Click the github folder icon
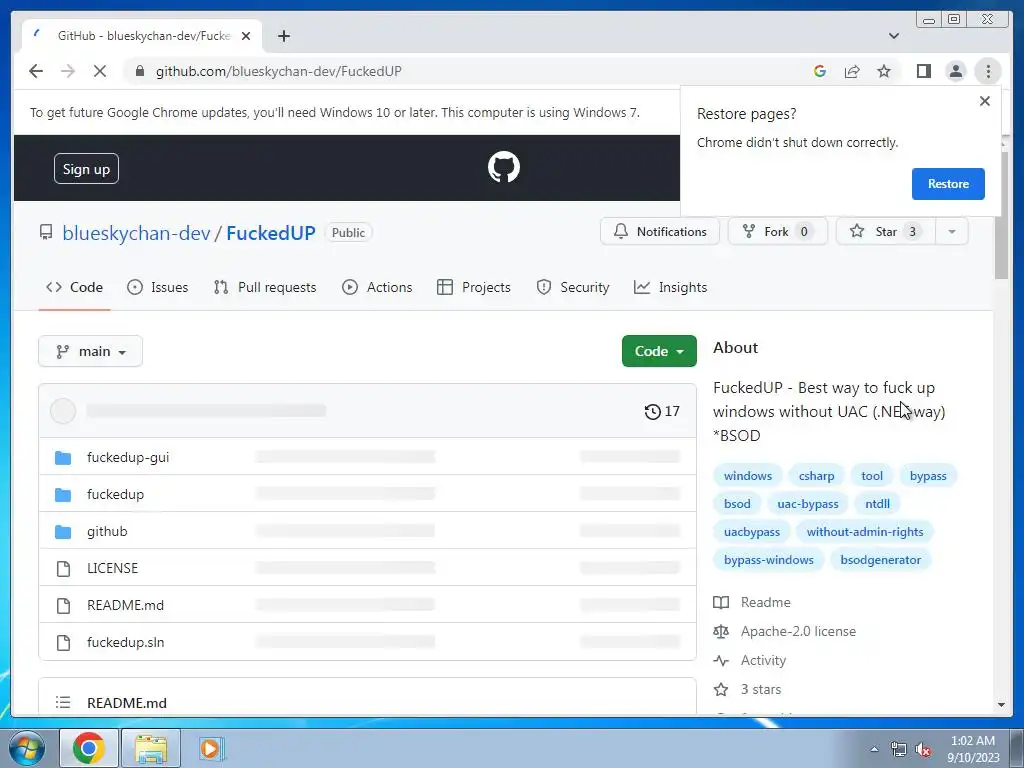This screenshot has height=768, width=1024. [x=63, y=532]
